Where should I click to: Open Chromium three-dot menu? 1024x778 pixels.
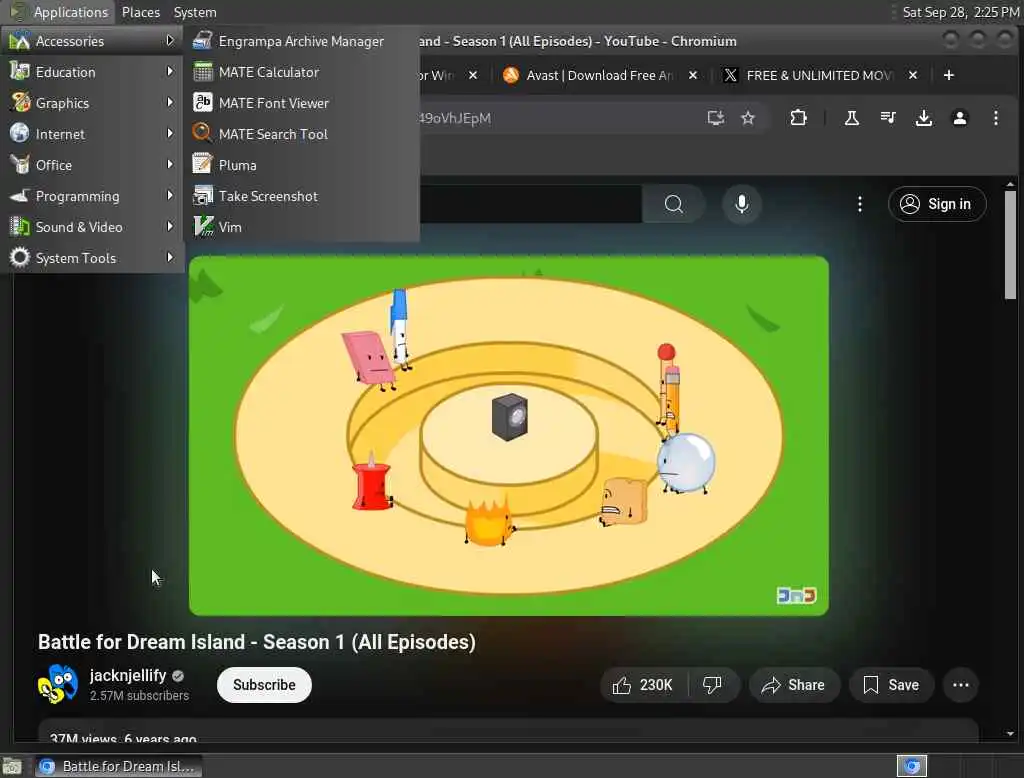coord(995,118)
